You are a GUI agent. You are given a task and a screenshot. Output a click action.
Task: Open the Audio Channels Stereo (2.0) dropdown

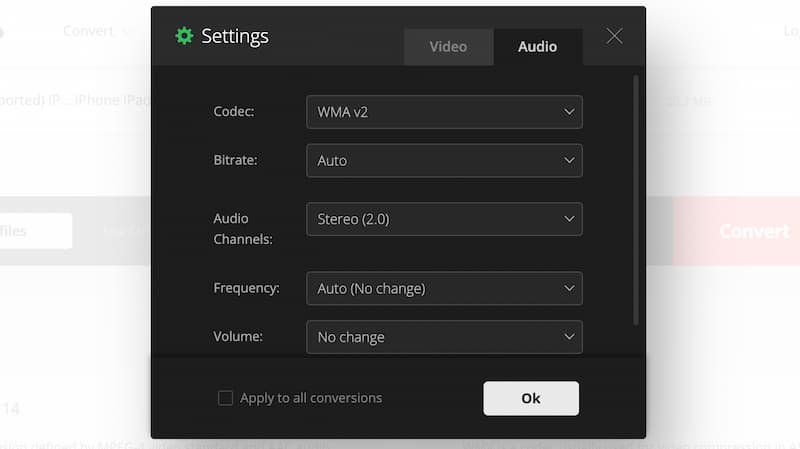tap(443, 218)
